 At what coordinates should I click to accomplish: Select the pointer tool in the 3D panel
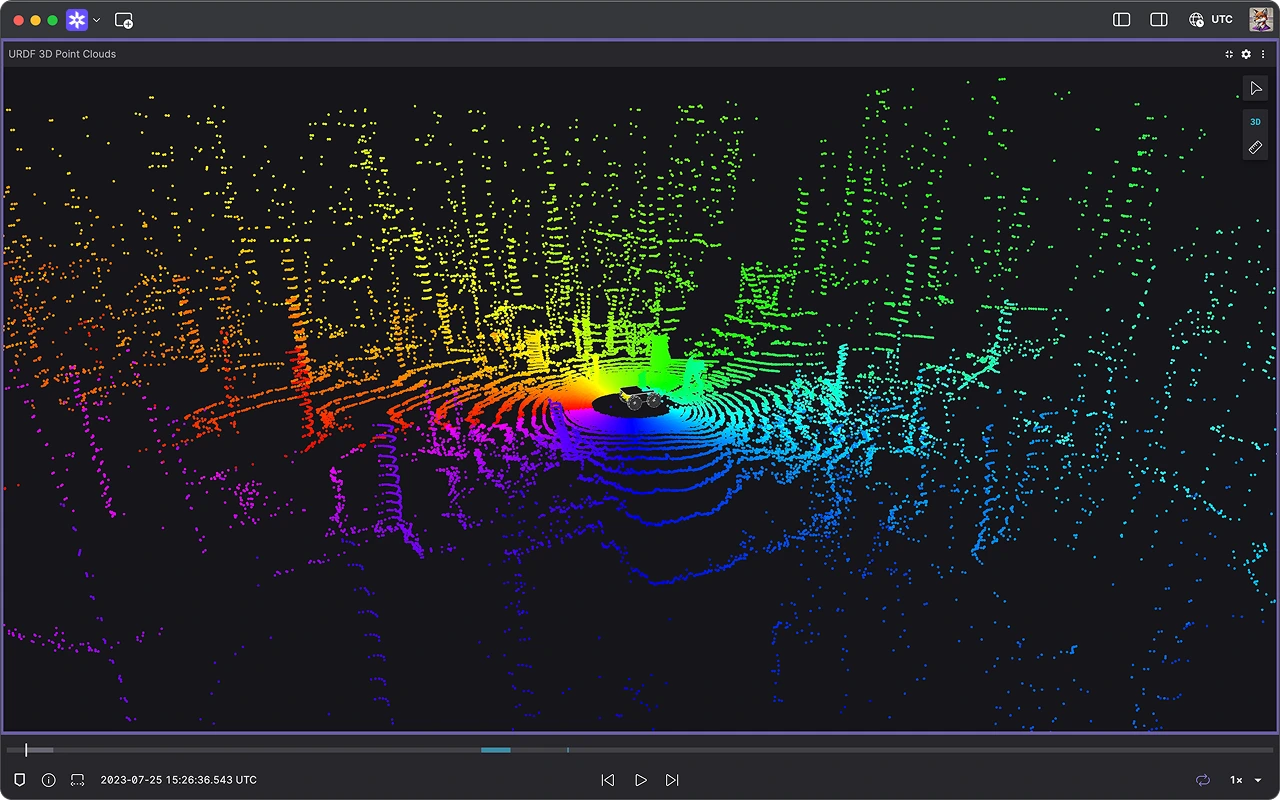tap(1256, 88)
